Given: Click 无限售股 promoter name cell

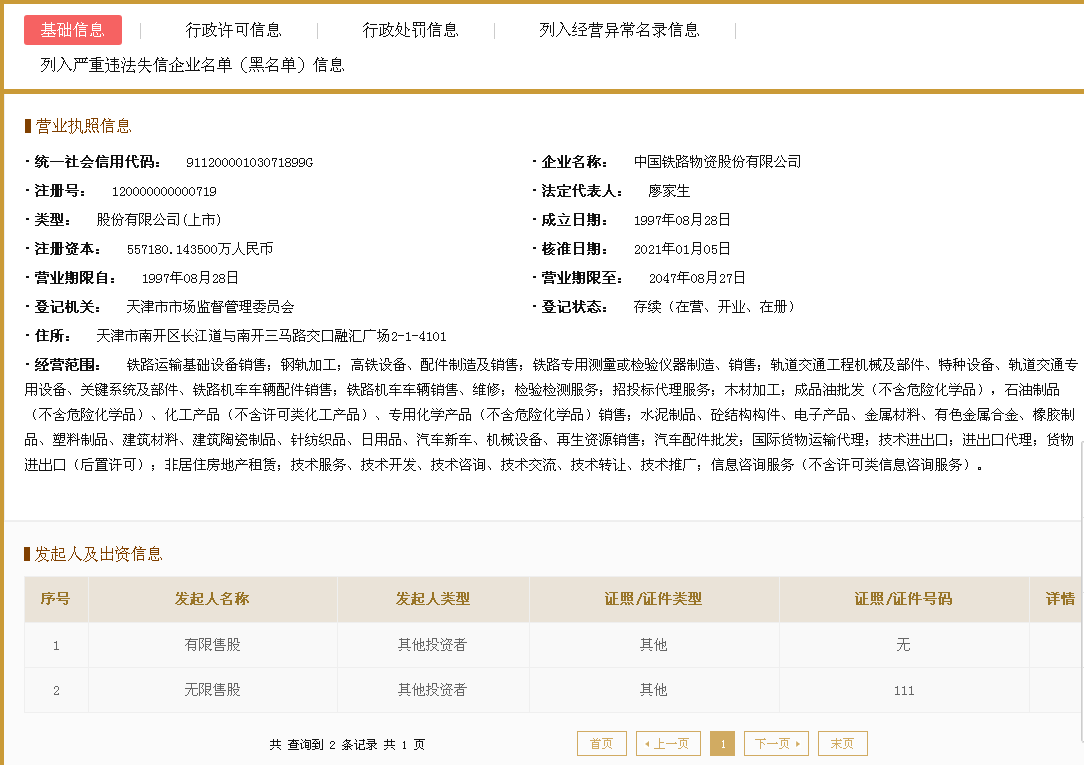Looking at the screenshot, I should pos(212,690).
